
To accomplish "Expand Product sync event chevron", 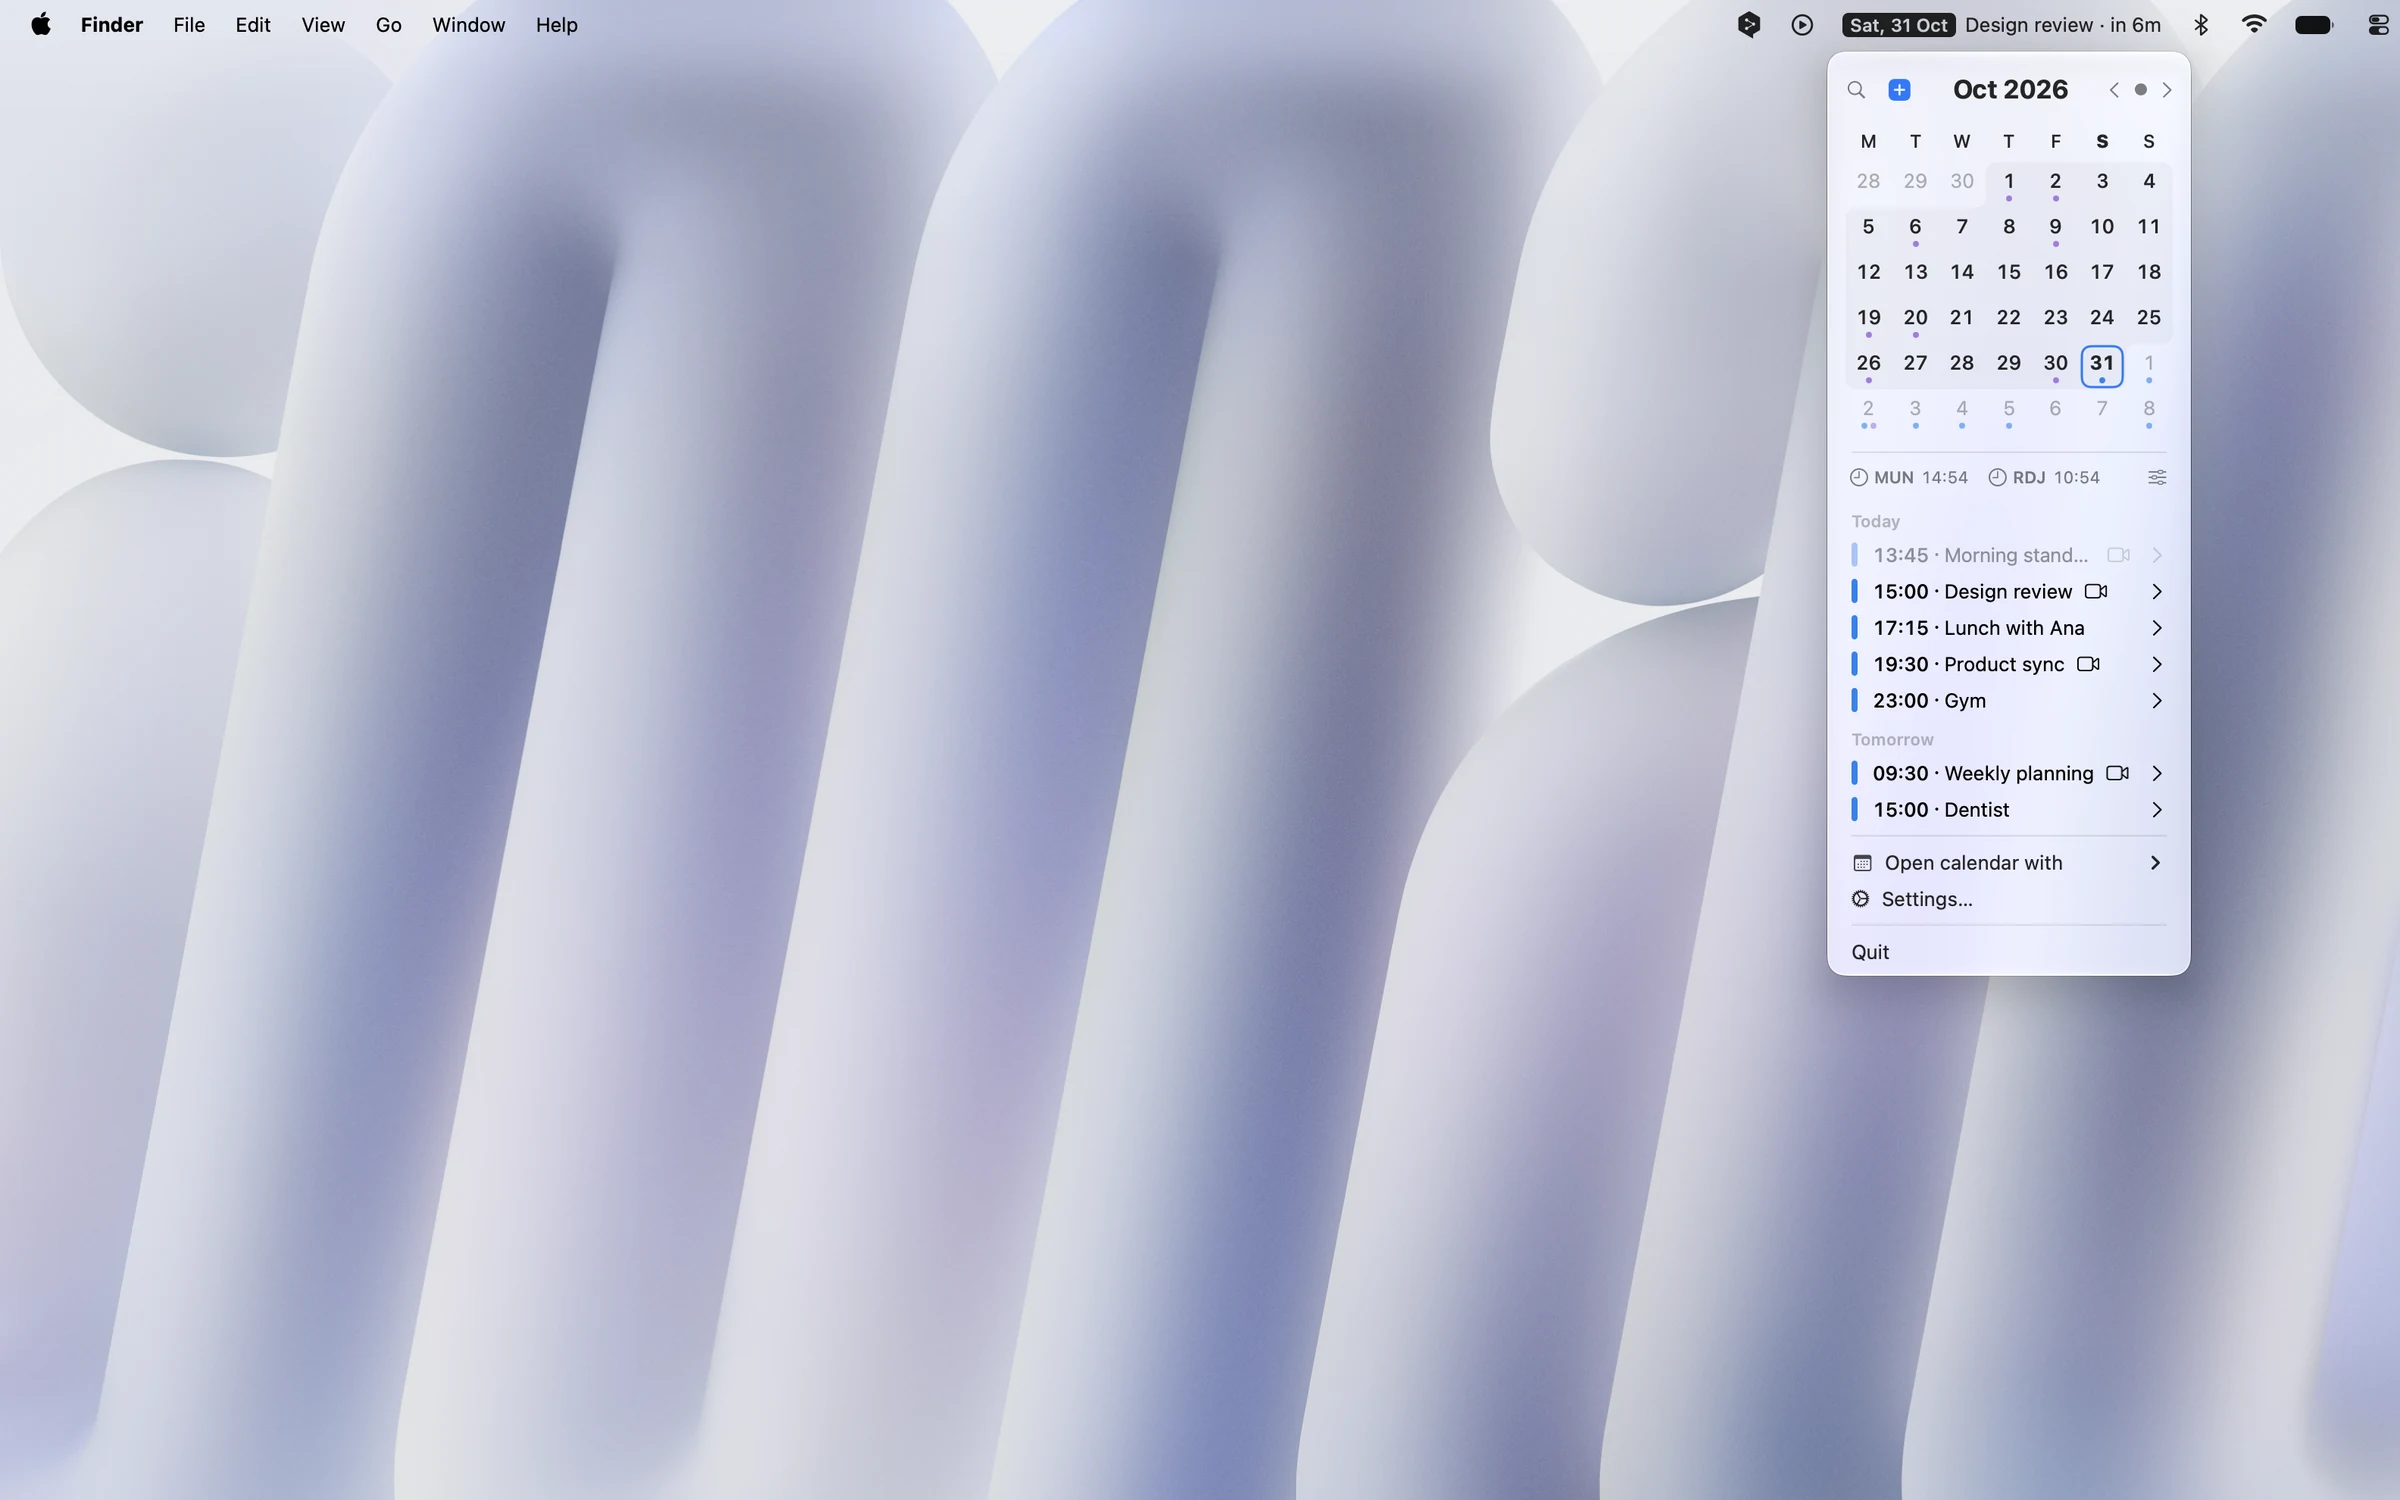I will (x=2157, y=664).
